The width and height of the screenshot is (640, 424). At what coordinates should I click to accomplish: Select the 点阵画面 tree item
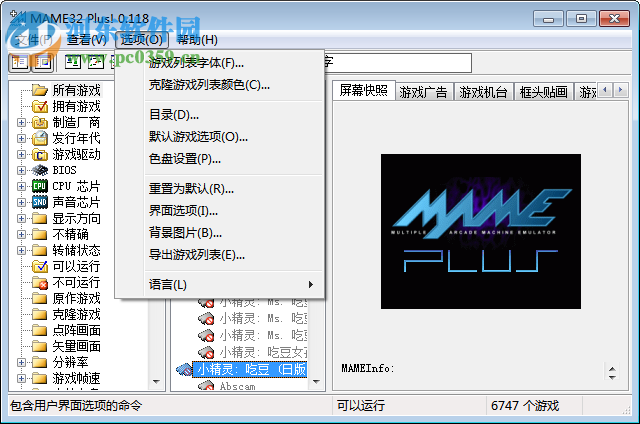[x=76, y=330]
